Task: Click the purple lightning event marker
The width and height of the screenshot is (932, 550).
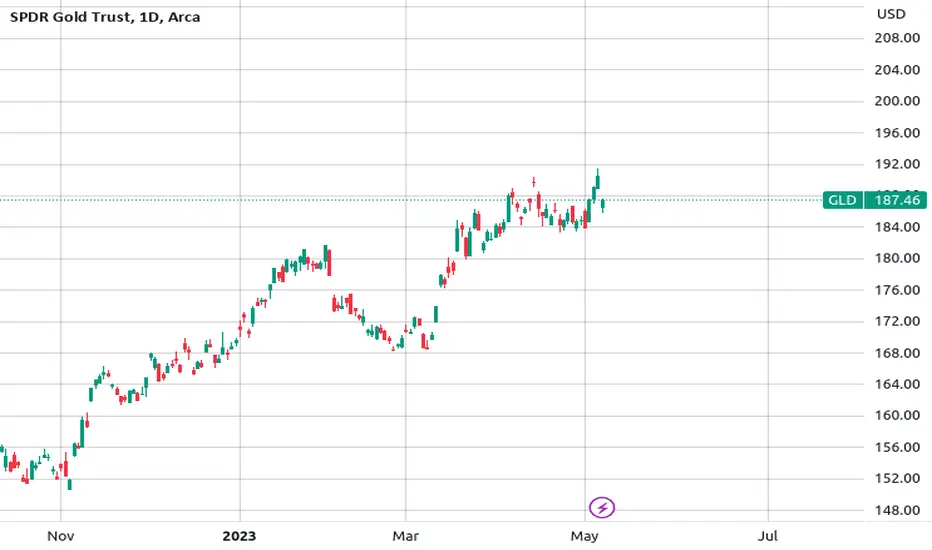Action: (602, 508)
